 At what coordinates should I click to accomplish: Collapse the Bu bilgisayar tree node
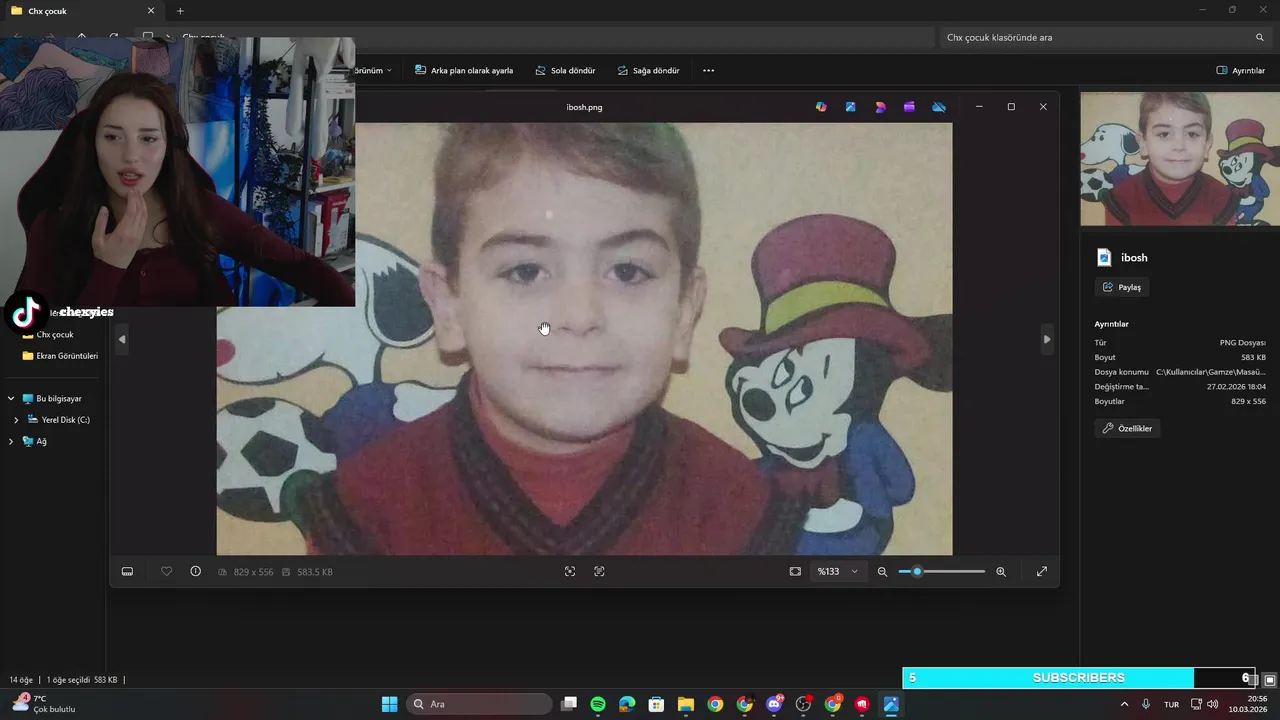pos(11,399)
